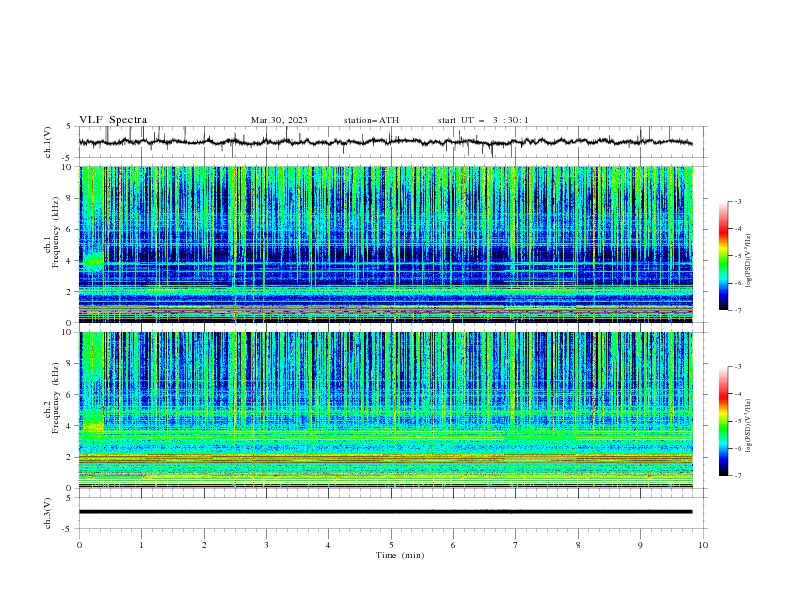Click the time axis tick label '10'
The image size is (792, 612).
[x=703, y=545]
